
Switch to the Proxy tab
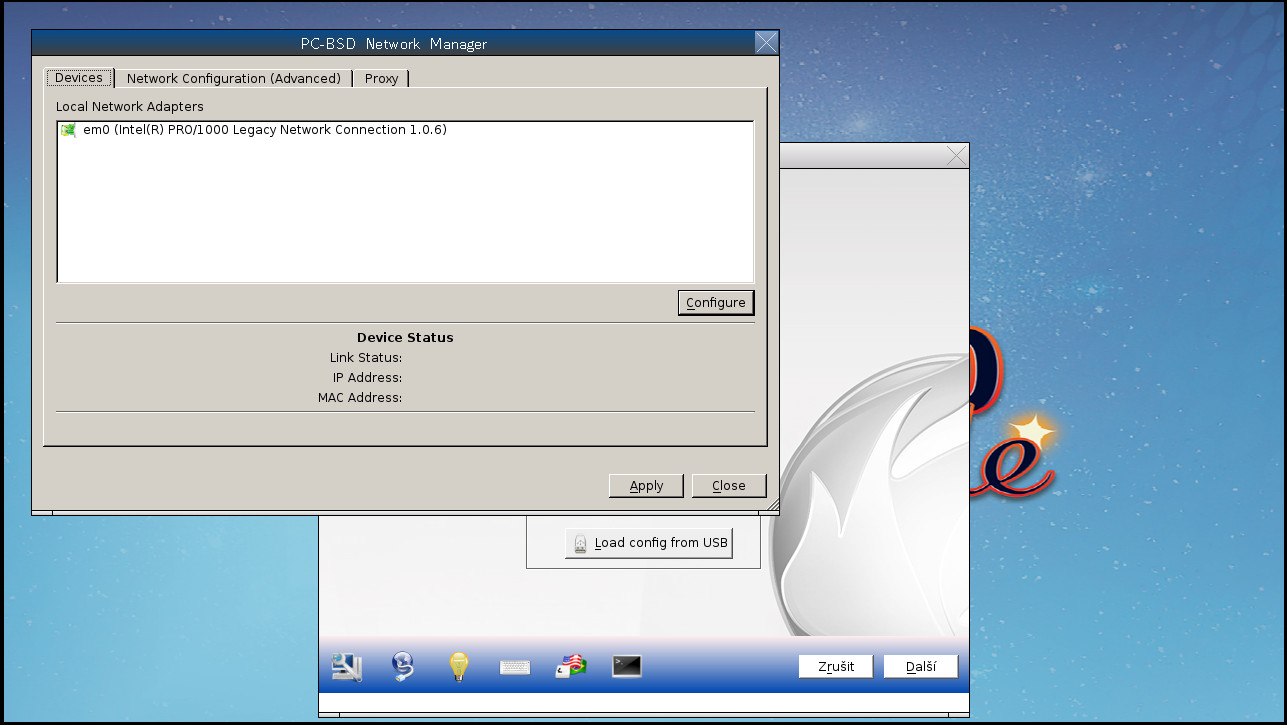coord(381,78)
